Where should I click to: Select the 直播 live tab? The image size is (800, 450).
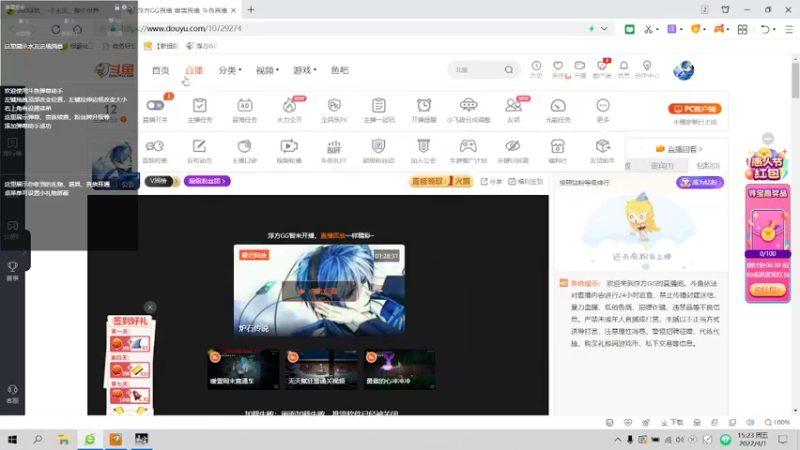[194, 70]
